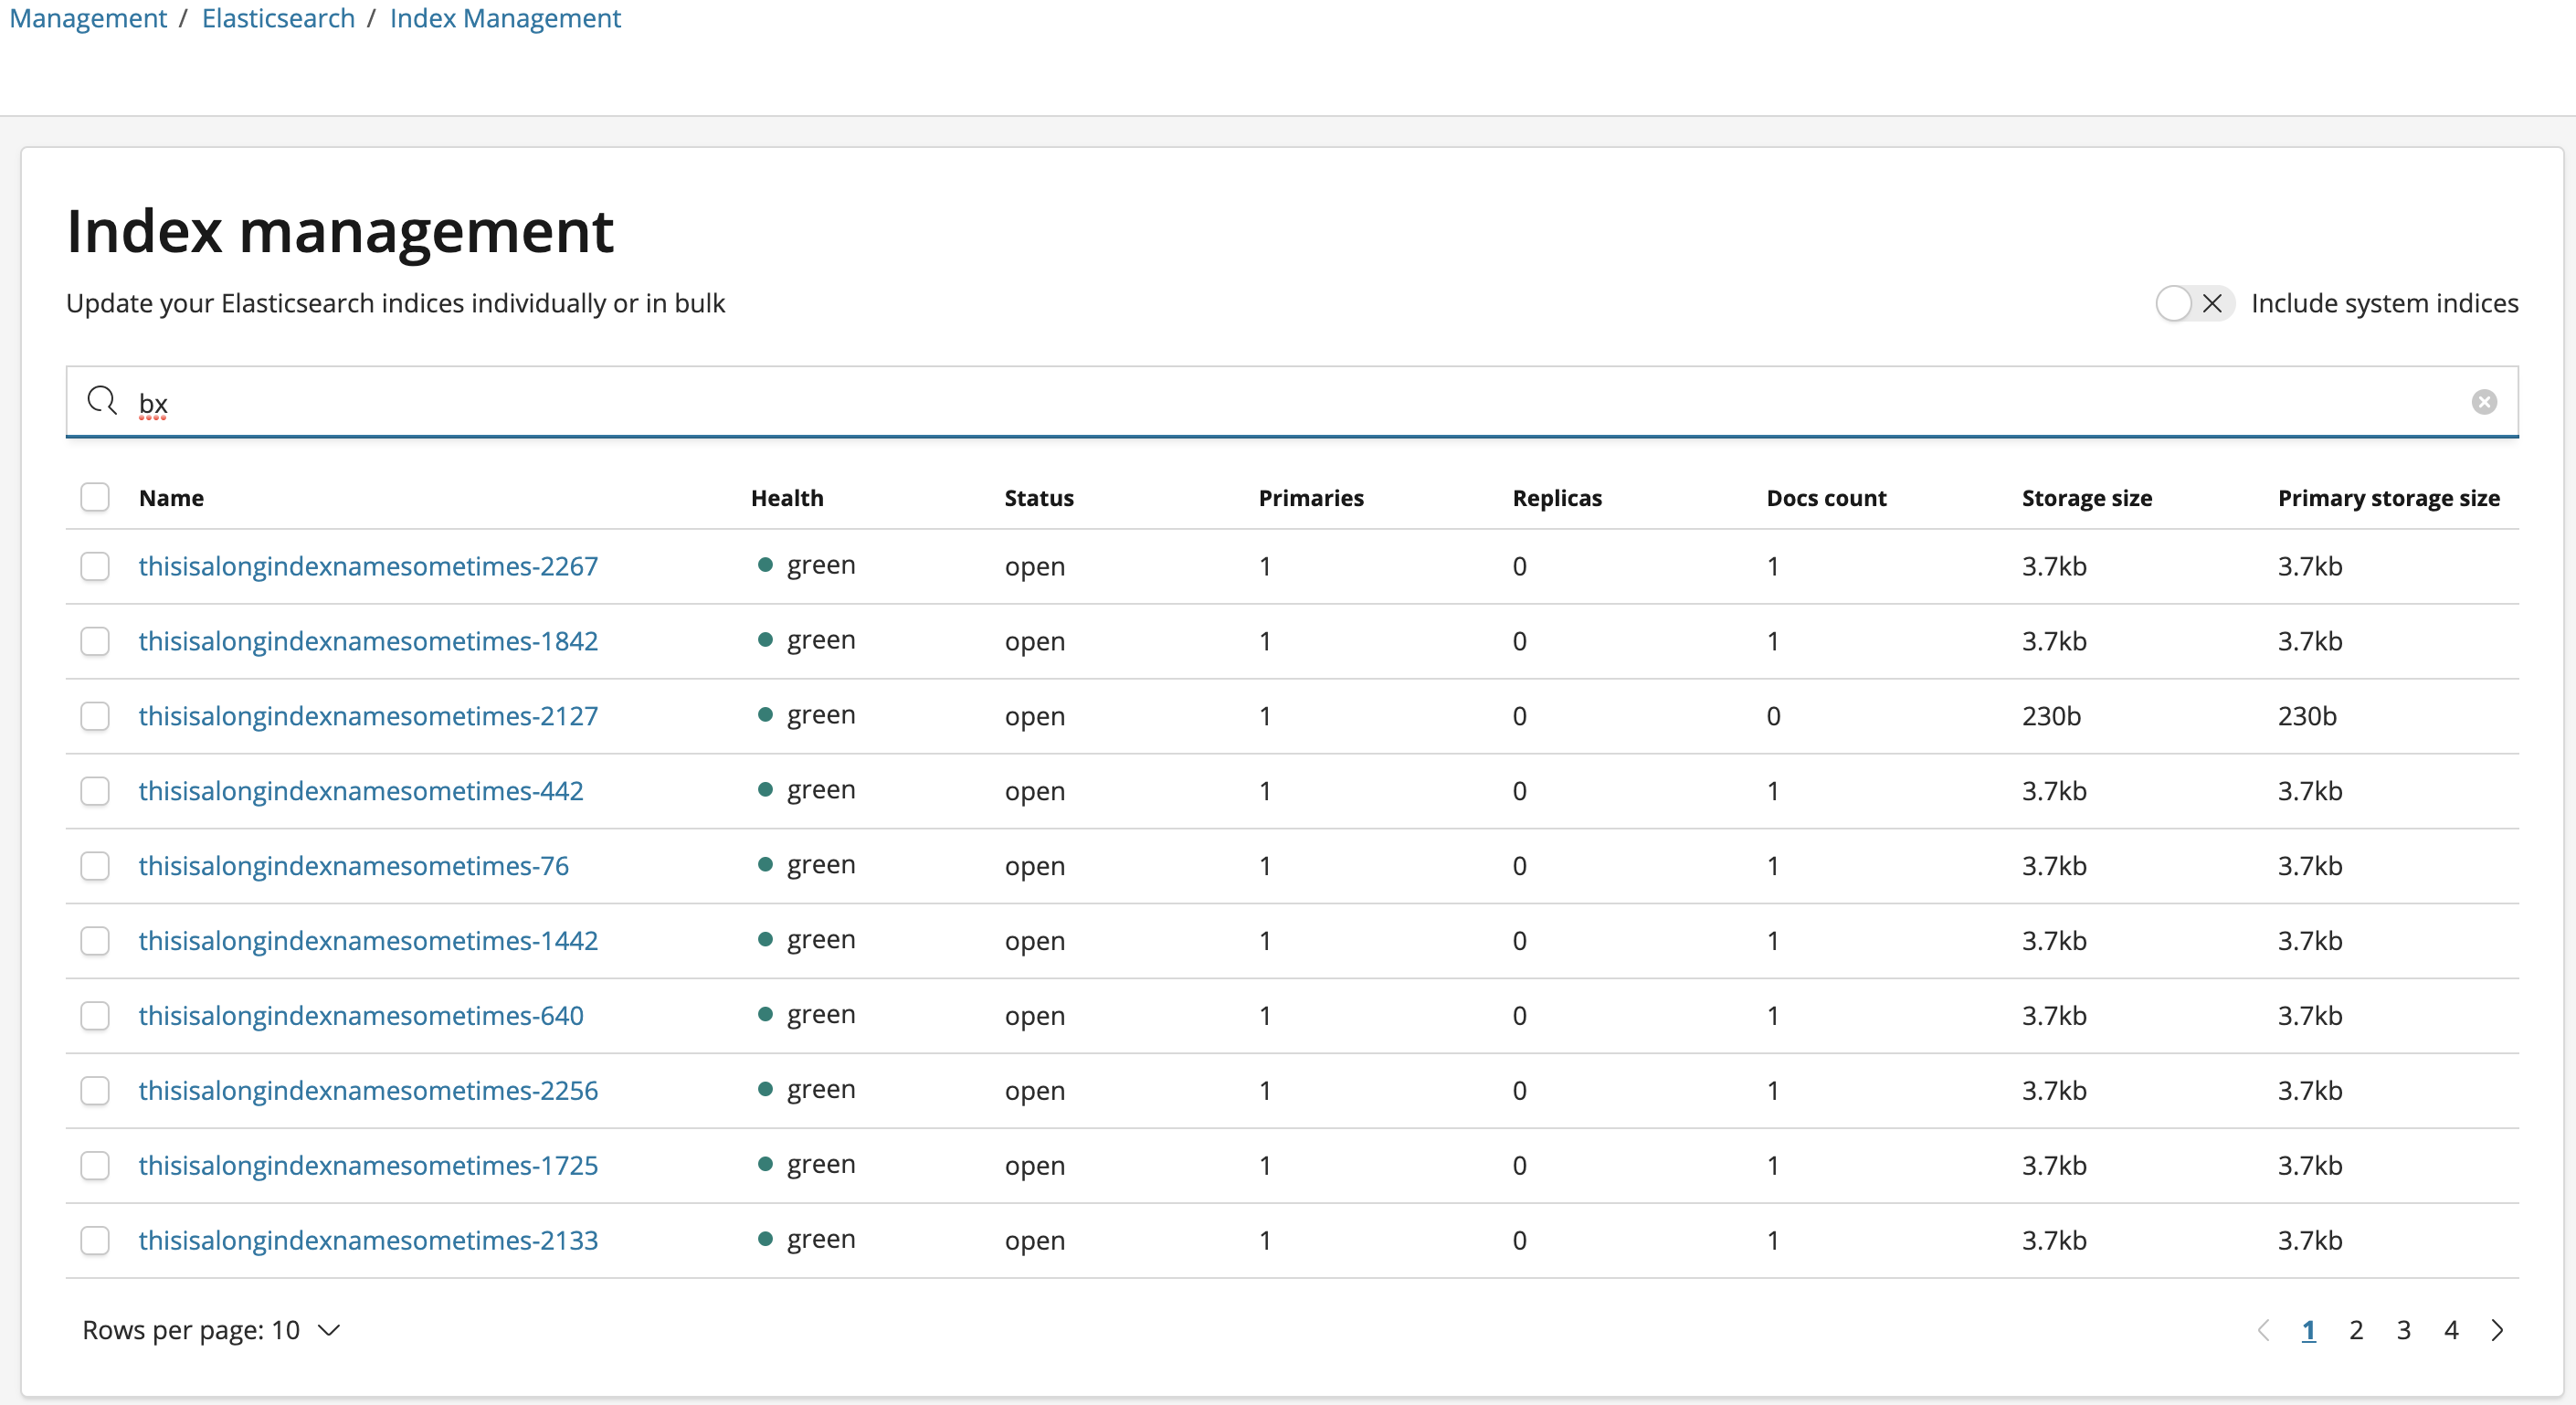
Task: Click the Name column header
Action: (x=171, y=497)
